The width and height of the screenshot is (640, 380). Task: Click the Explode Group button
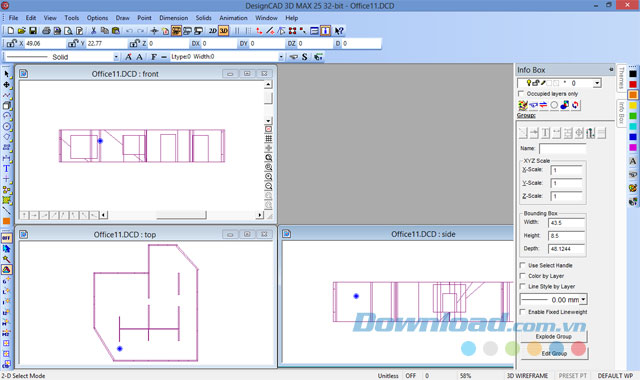coord(554,337)
